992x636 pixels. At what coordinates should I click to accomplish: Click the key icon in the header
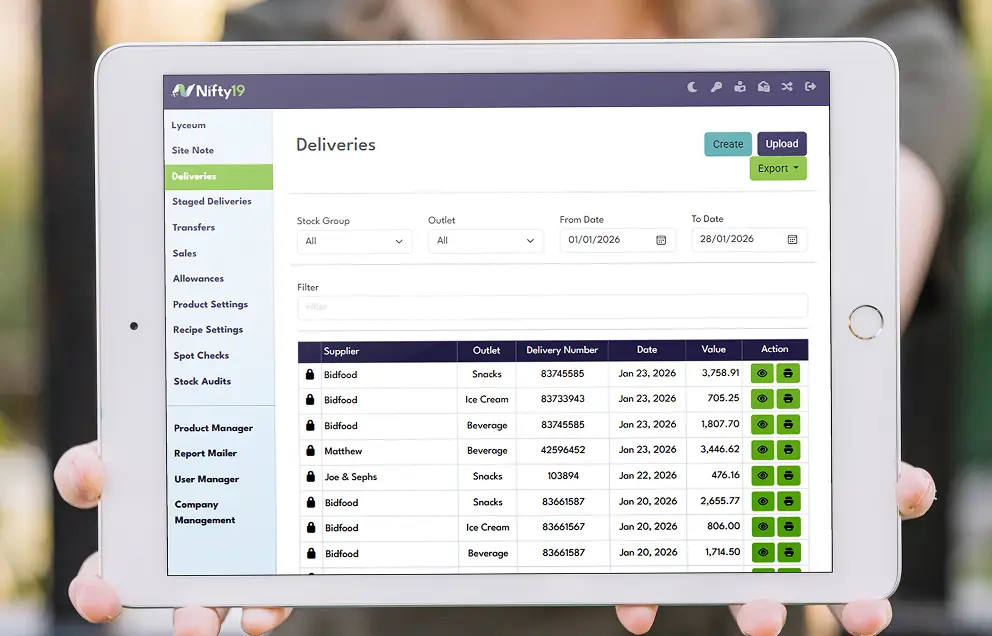pyautogui.click(x=716, y=88)
